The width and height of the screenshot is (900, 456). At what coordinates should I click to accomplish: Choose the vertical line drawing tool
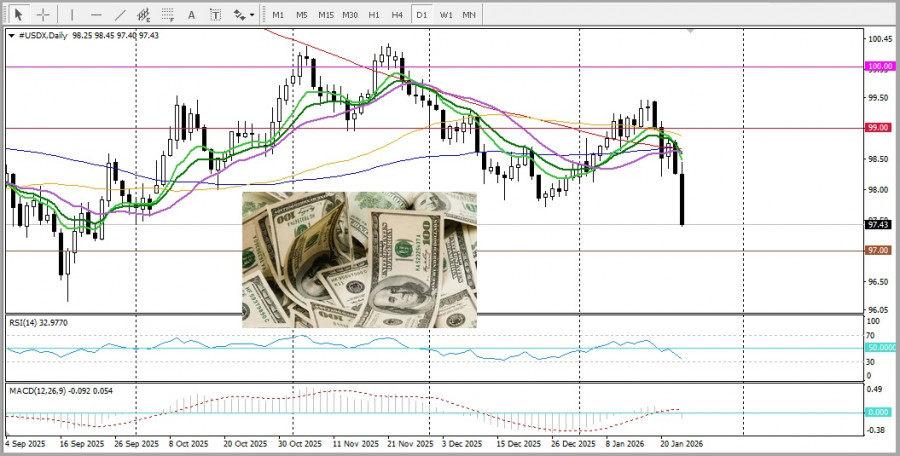click(71, 15)
